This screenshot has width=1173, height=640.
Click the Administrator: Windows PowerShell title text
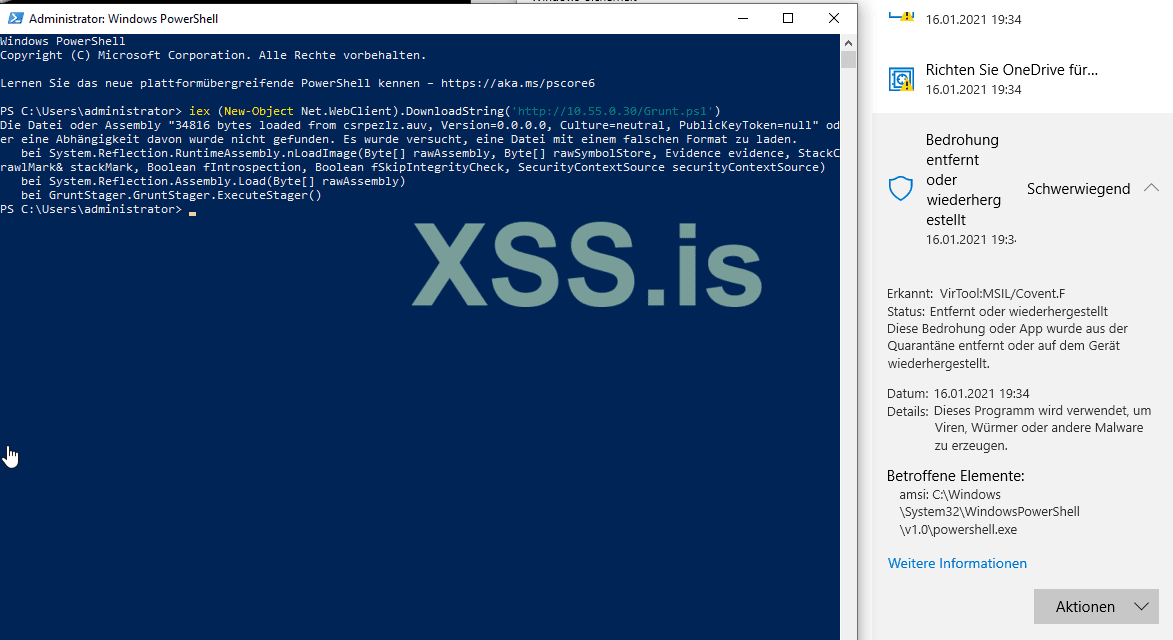(123, 19)
